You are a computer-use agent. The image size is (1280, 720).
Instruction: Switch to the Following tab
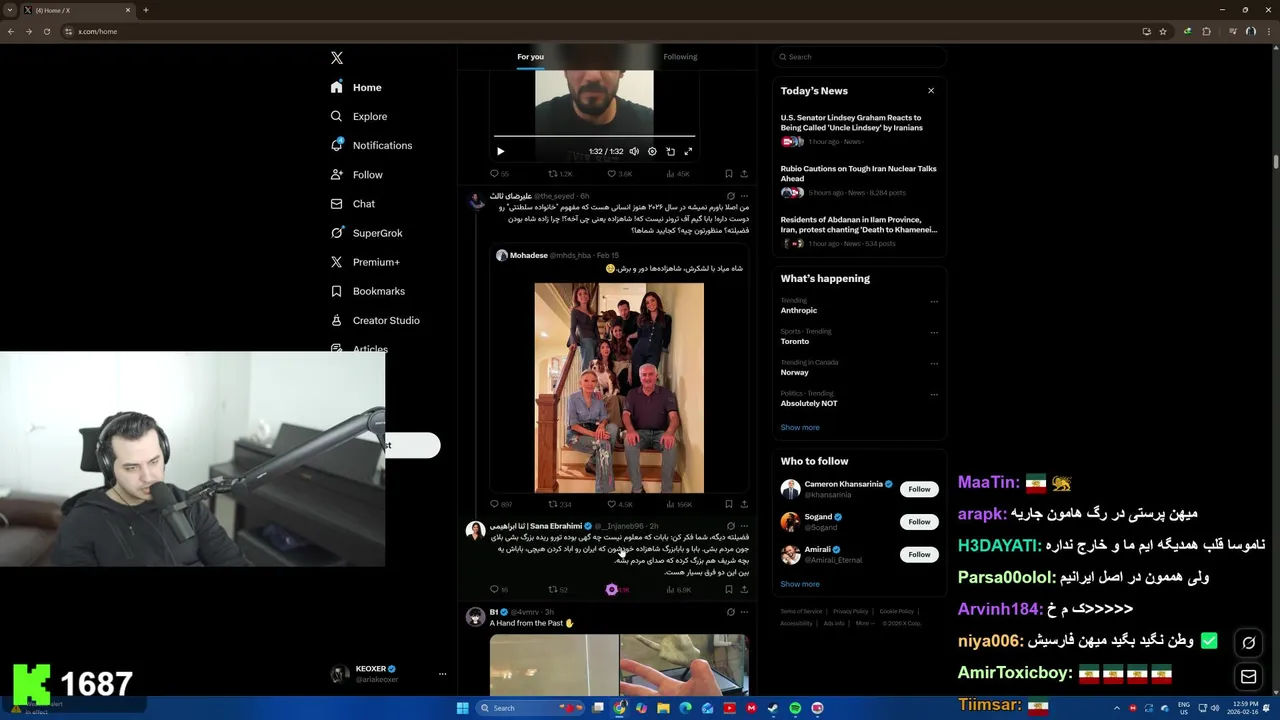pyautogui.click(x=680, y=57)
